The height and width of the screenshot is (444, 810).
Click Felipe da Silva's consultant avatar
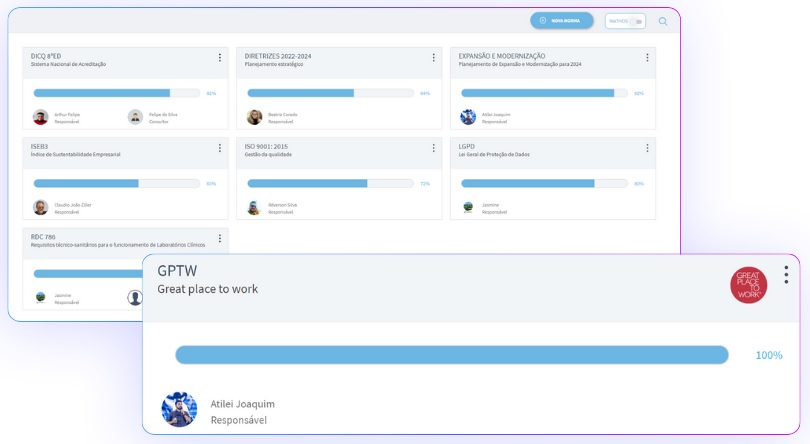click(135, 117)
